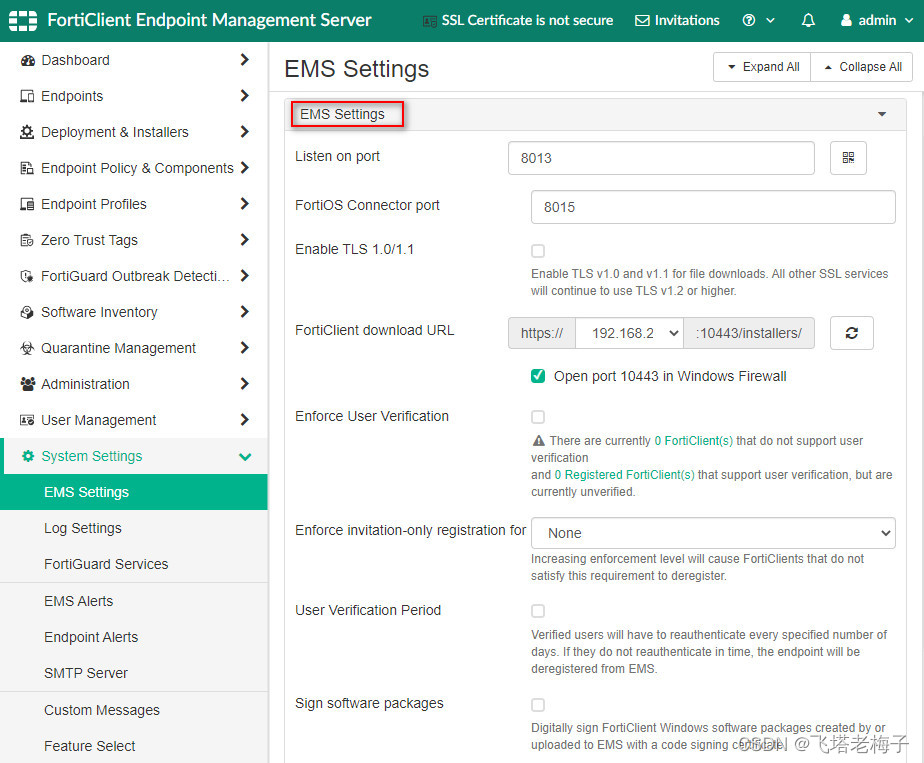This screenshot has width=924, height=763.
Task: Click the EMS Settings section header
Action: [x=595, y=114]
